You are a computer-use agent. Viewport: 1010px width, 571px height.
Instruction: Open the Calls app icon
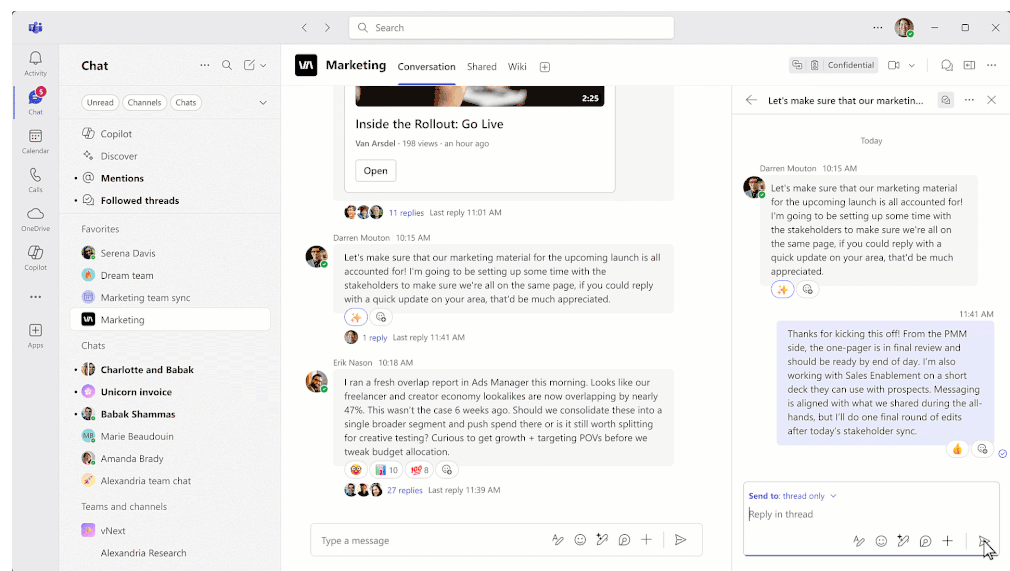pos(35,179)
